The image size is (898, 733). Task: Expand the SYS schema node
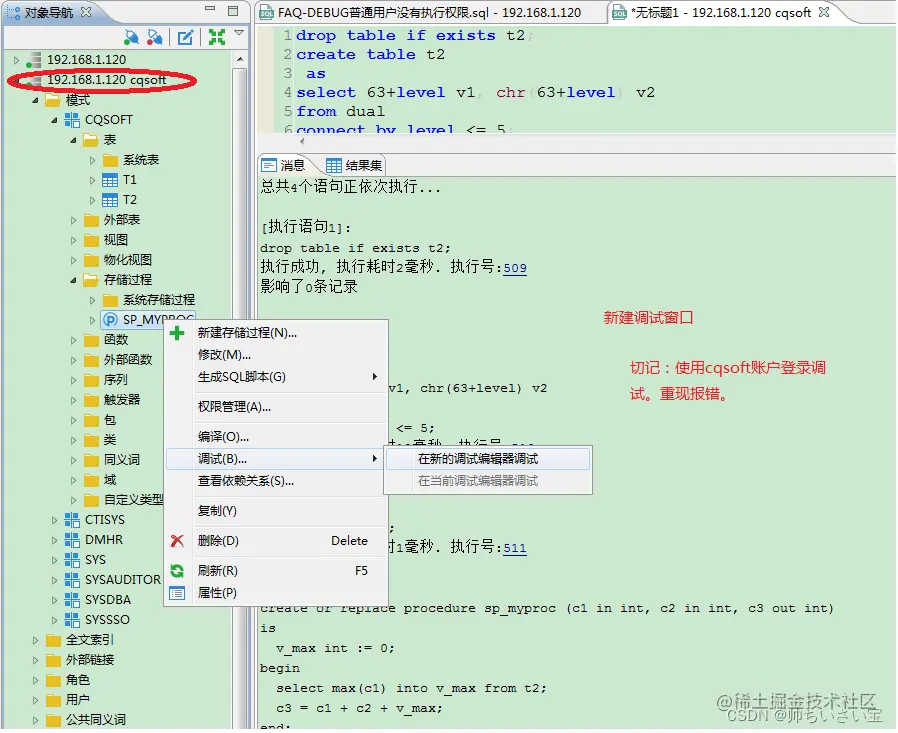click(54, 560)
